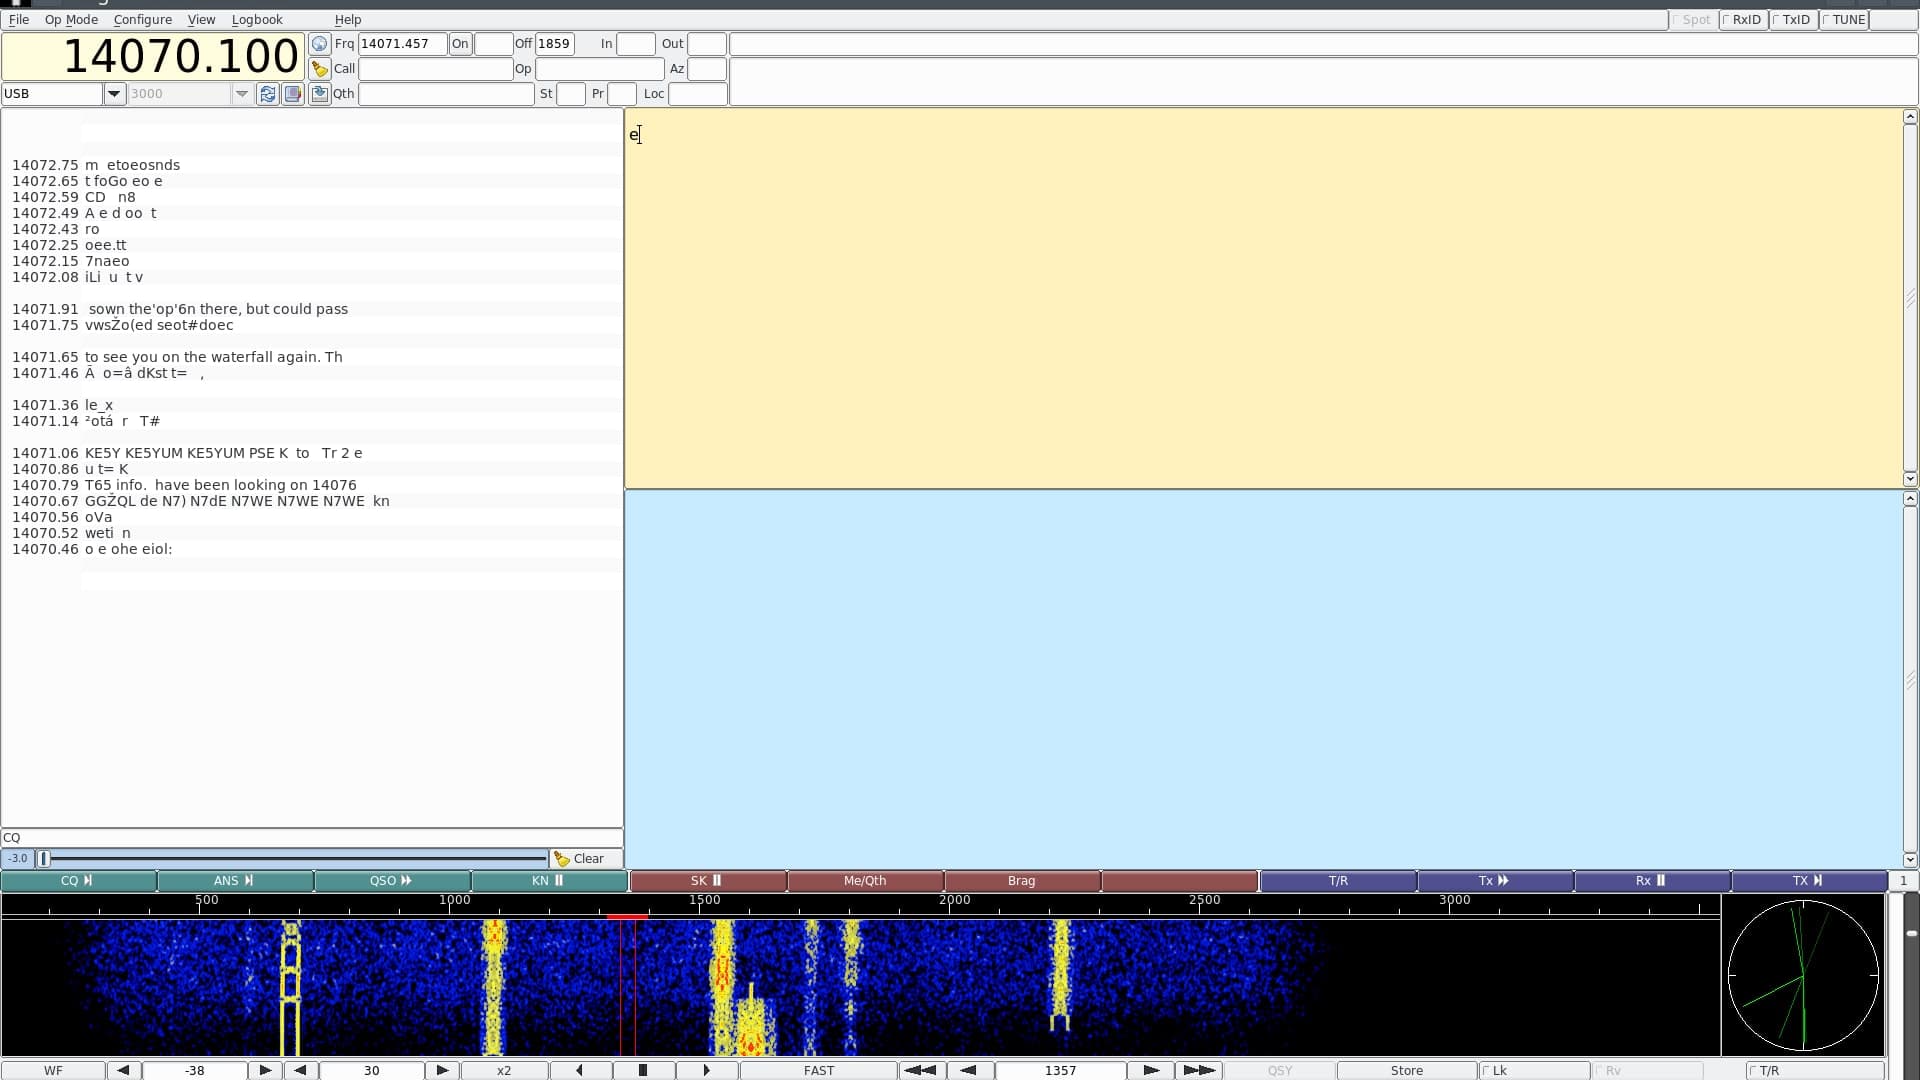
Task: Click the SK macro button
Action: 708,881
